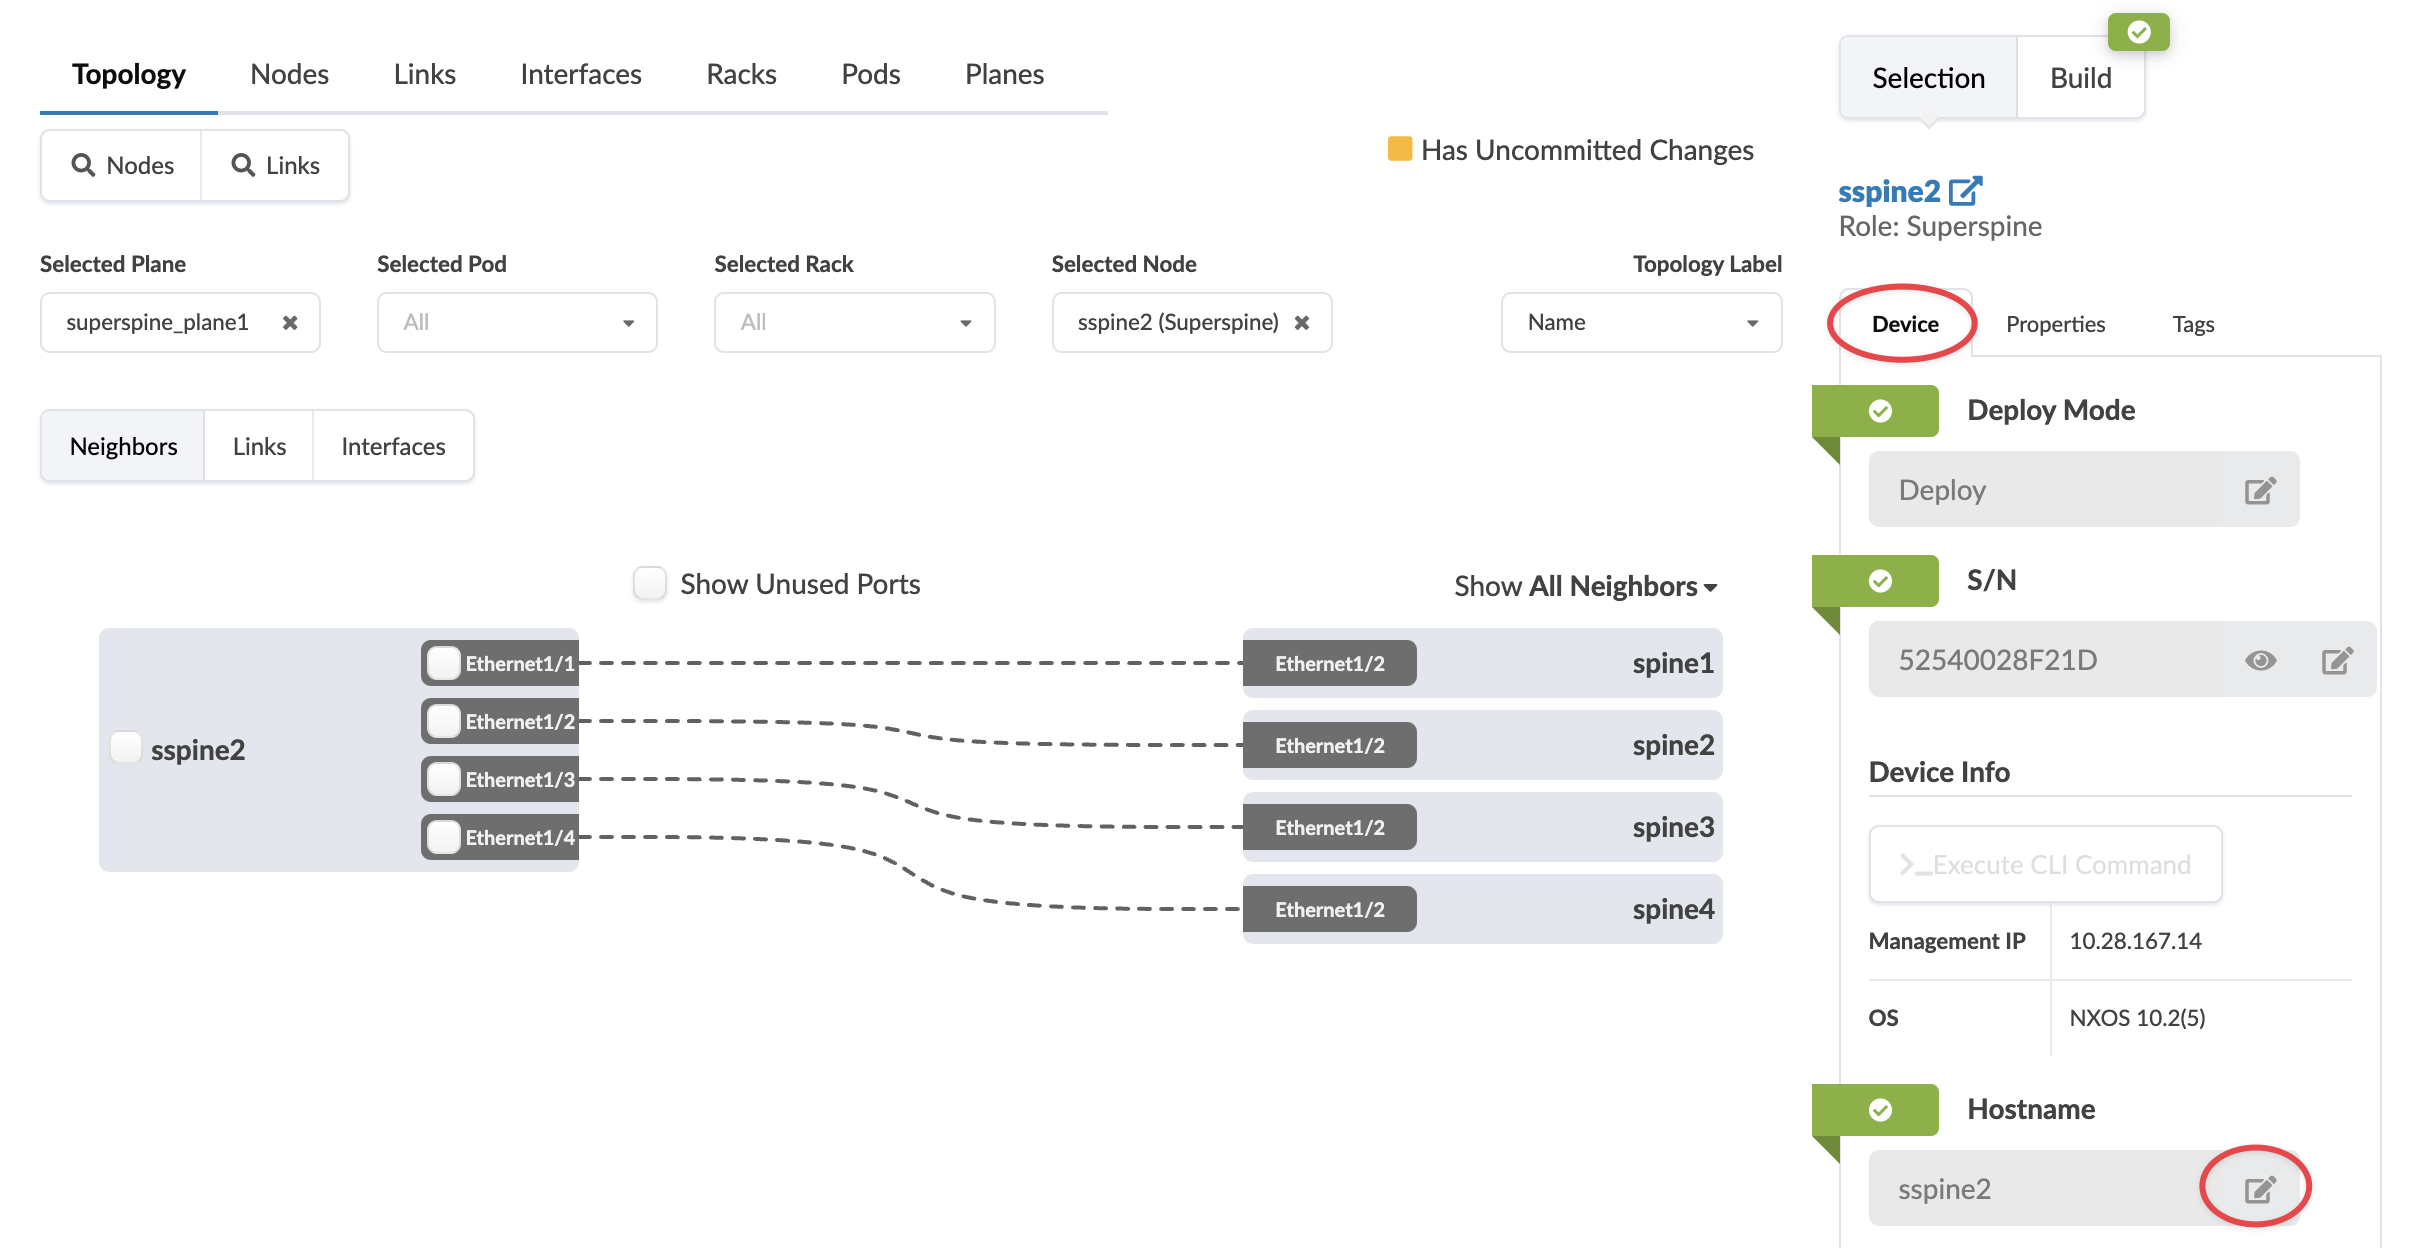The width and height of the screenshot is (2416, 1248).
Task: Switch to the Racks tab
Action: (x=741, y=74)
